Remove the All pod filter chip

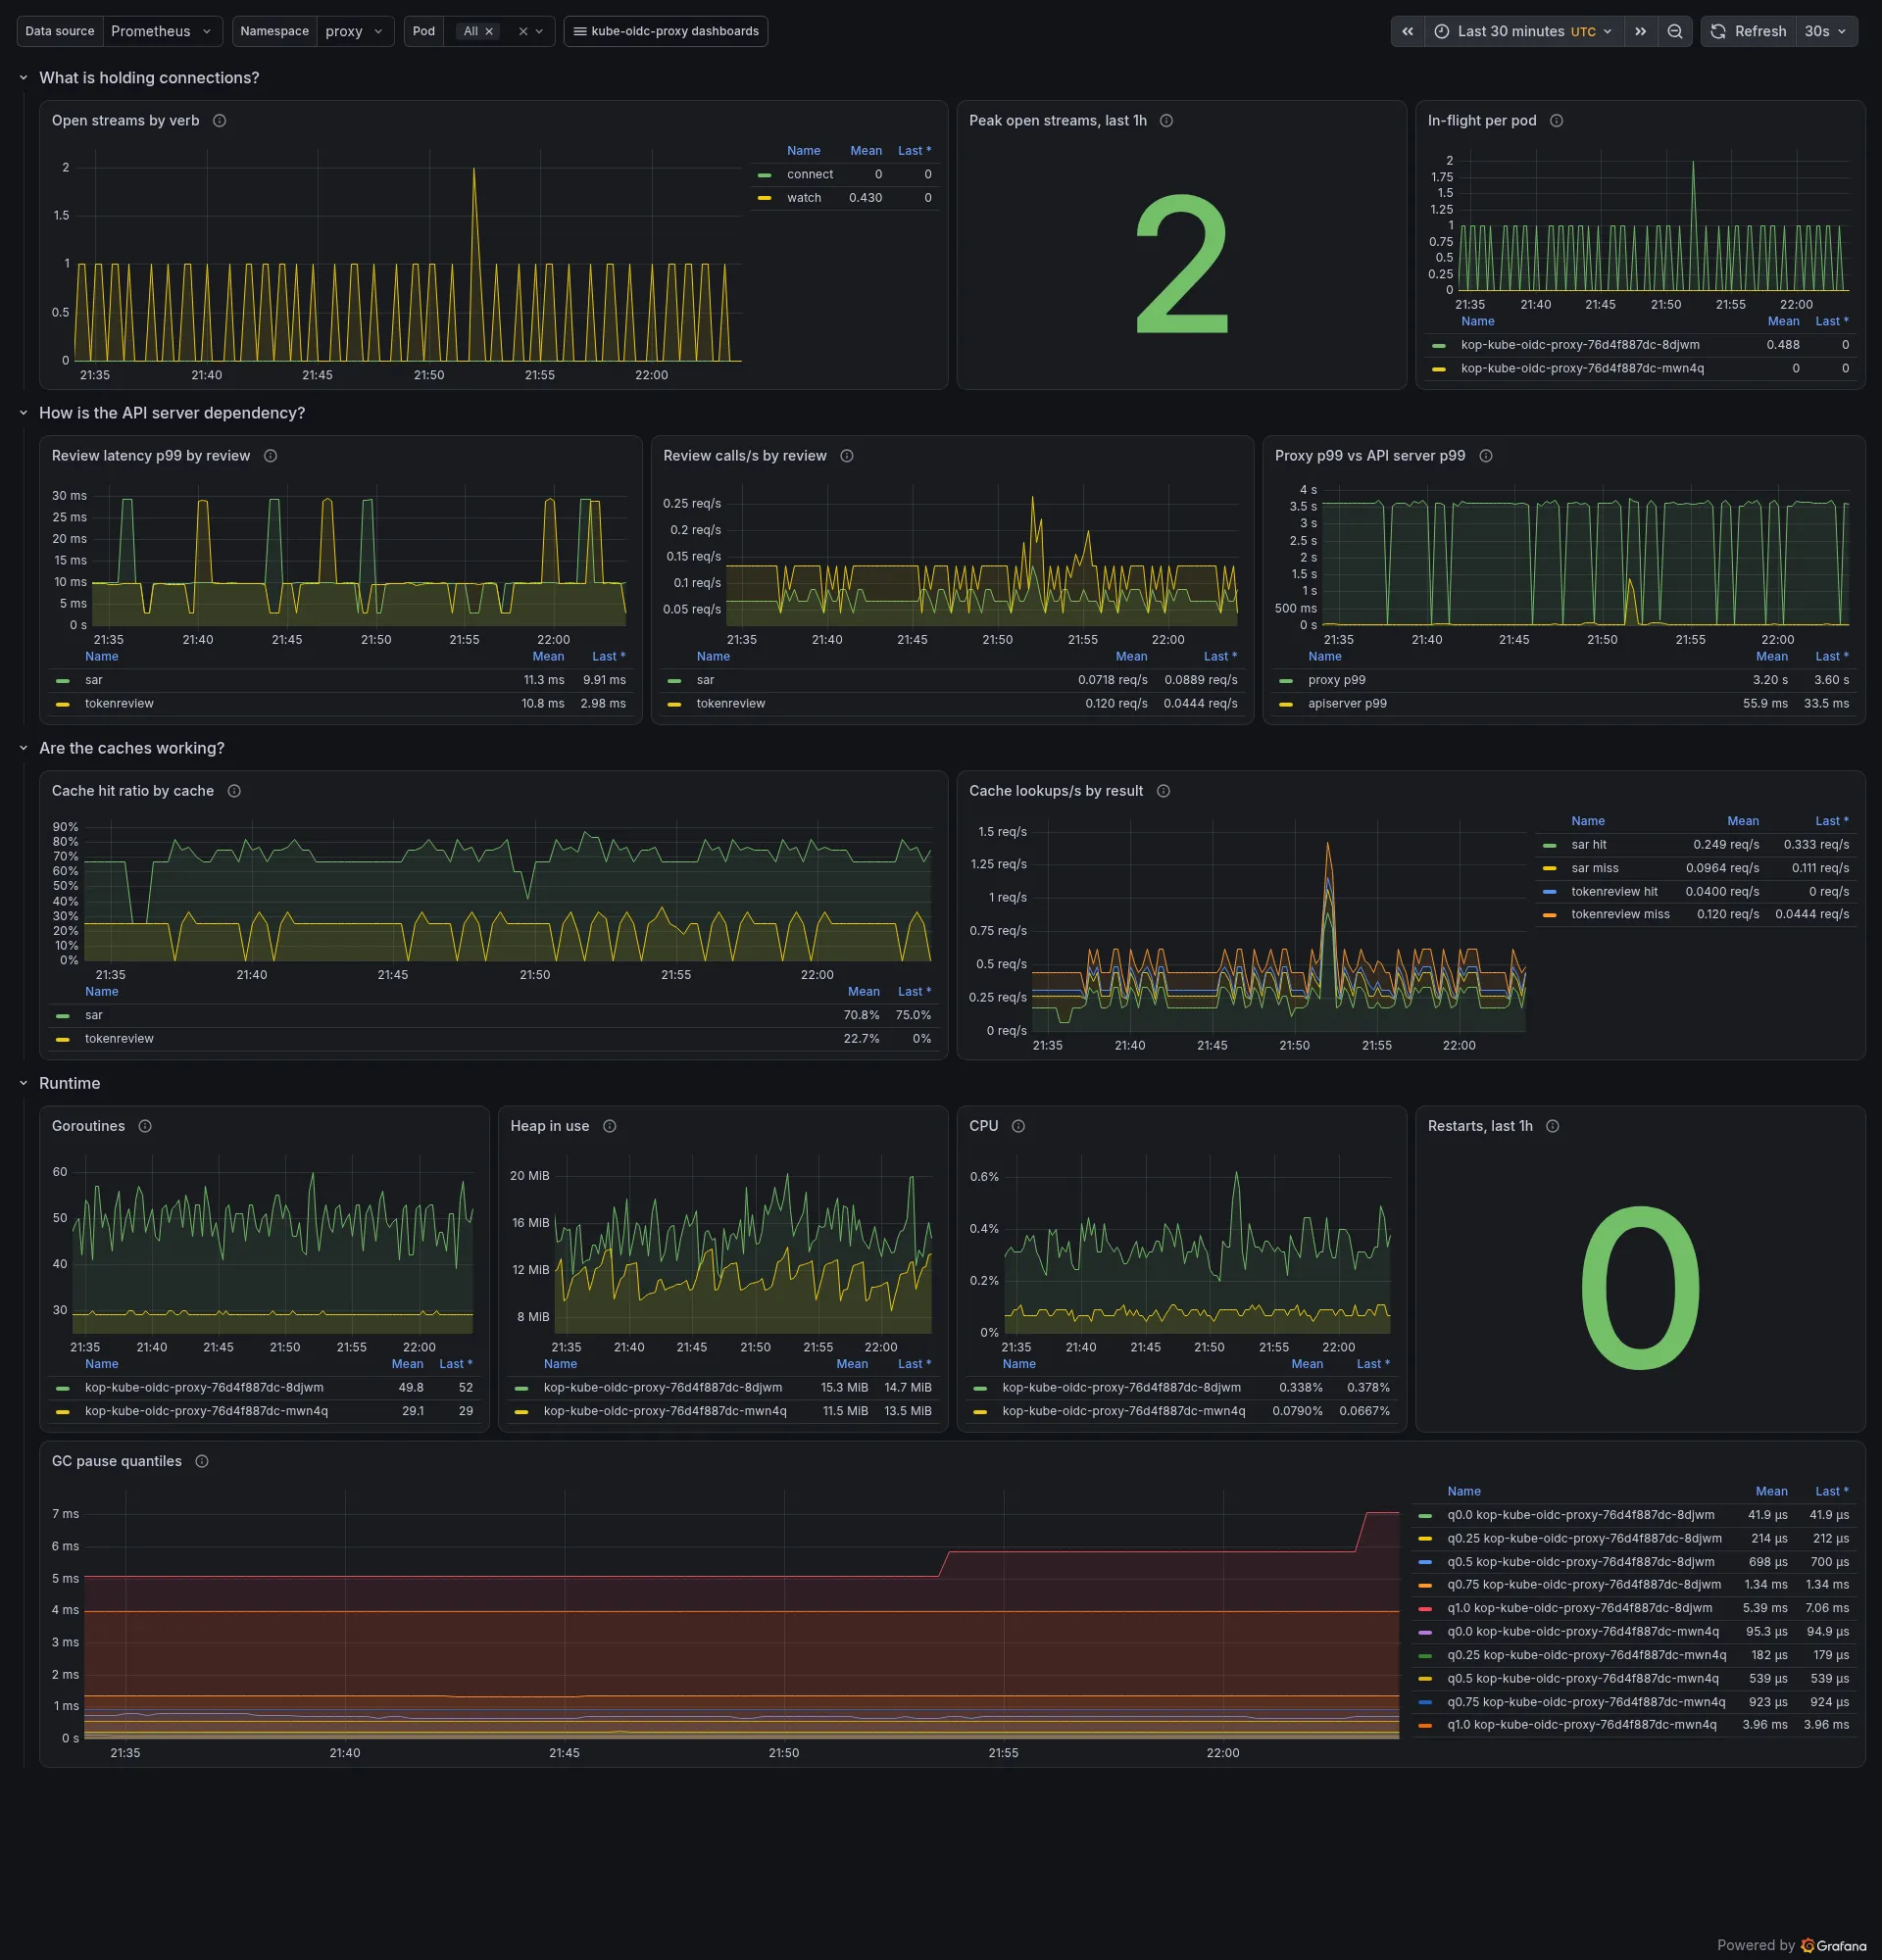tap(489, 32)
